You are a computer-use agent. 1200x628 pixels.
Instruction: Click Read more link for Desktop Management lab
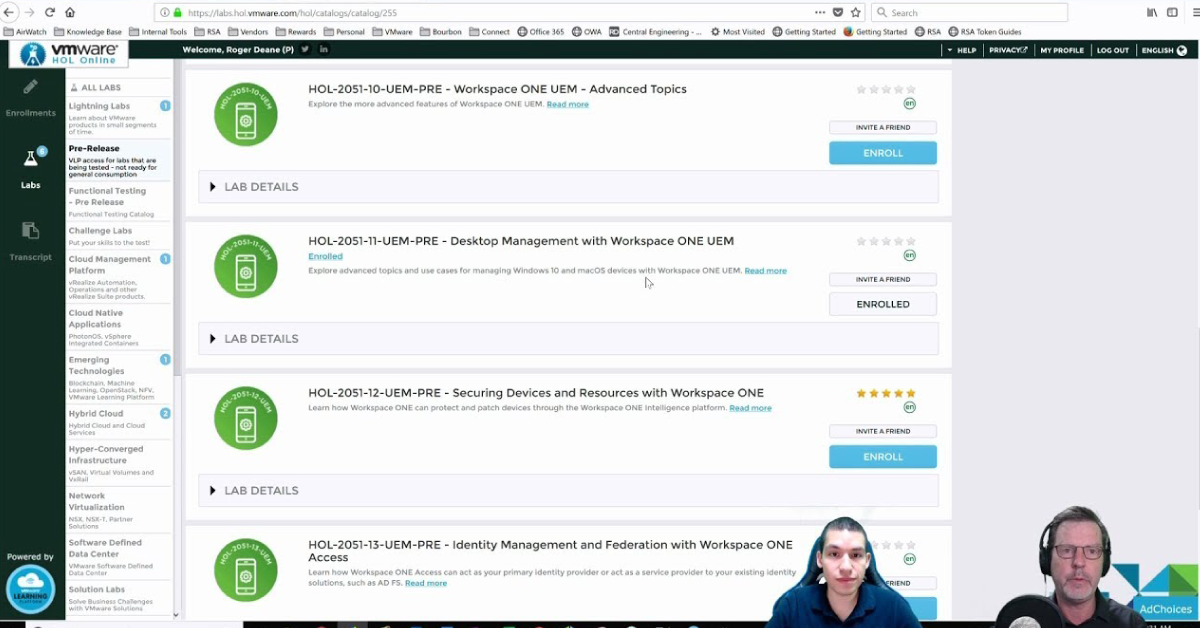[x=765, y=271]
